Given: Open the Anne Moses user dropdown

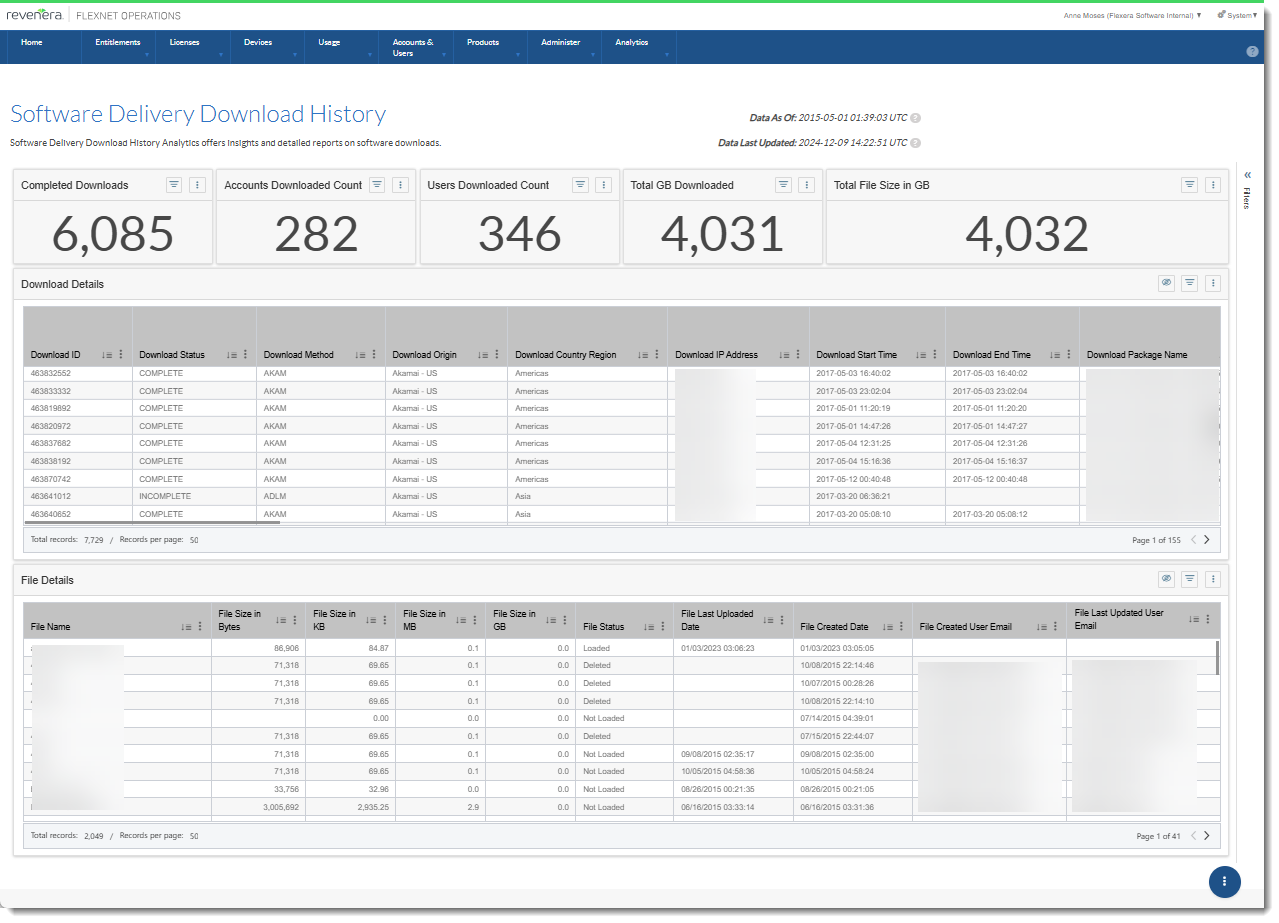Looking at the screenshot, I should click(1132, 15).
